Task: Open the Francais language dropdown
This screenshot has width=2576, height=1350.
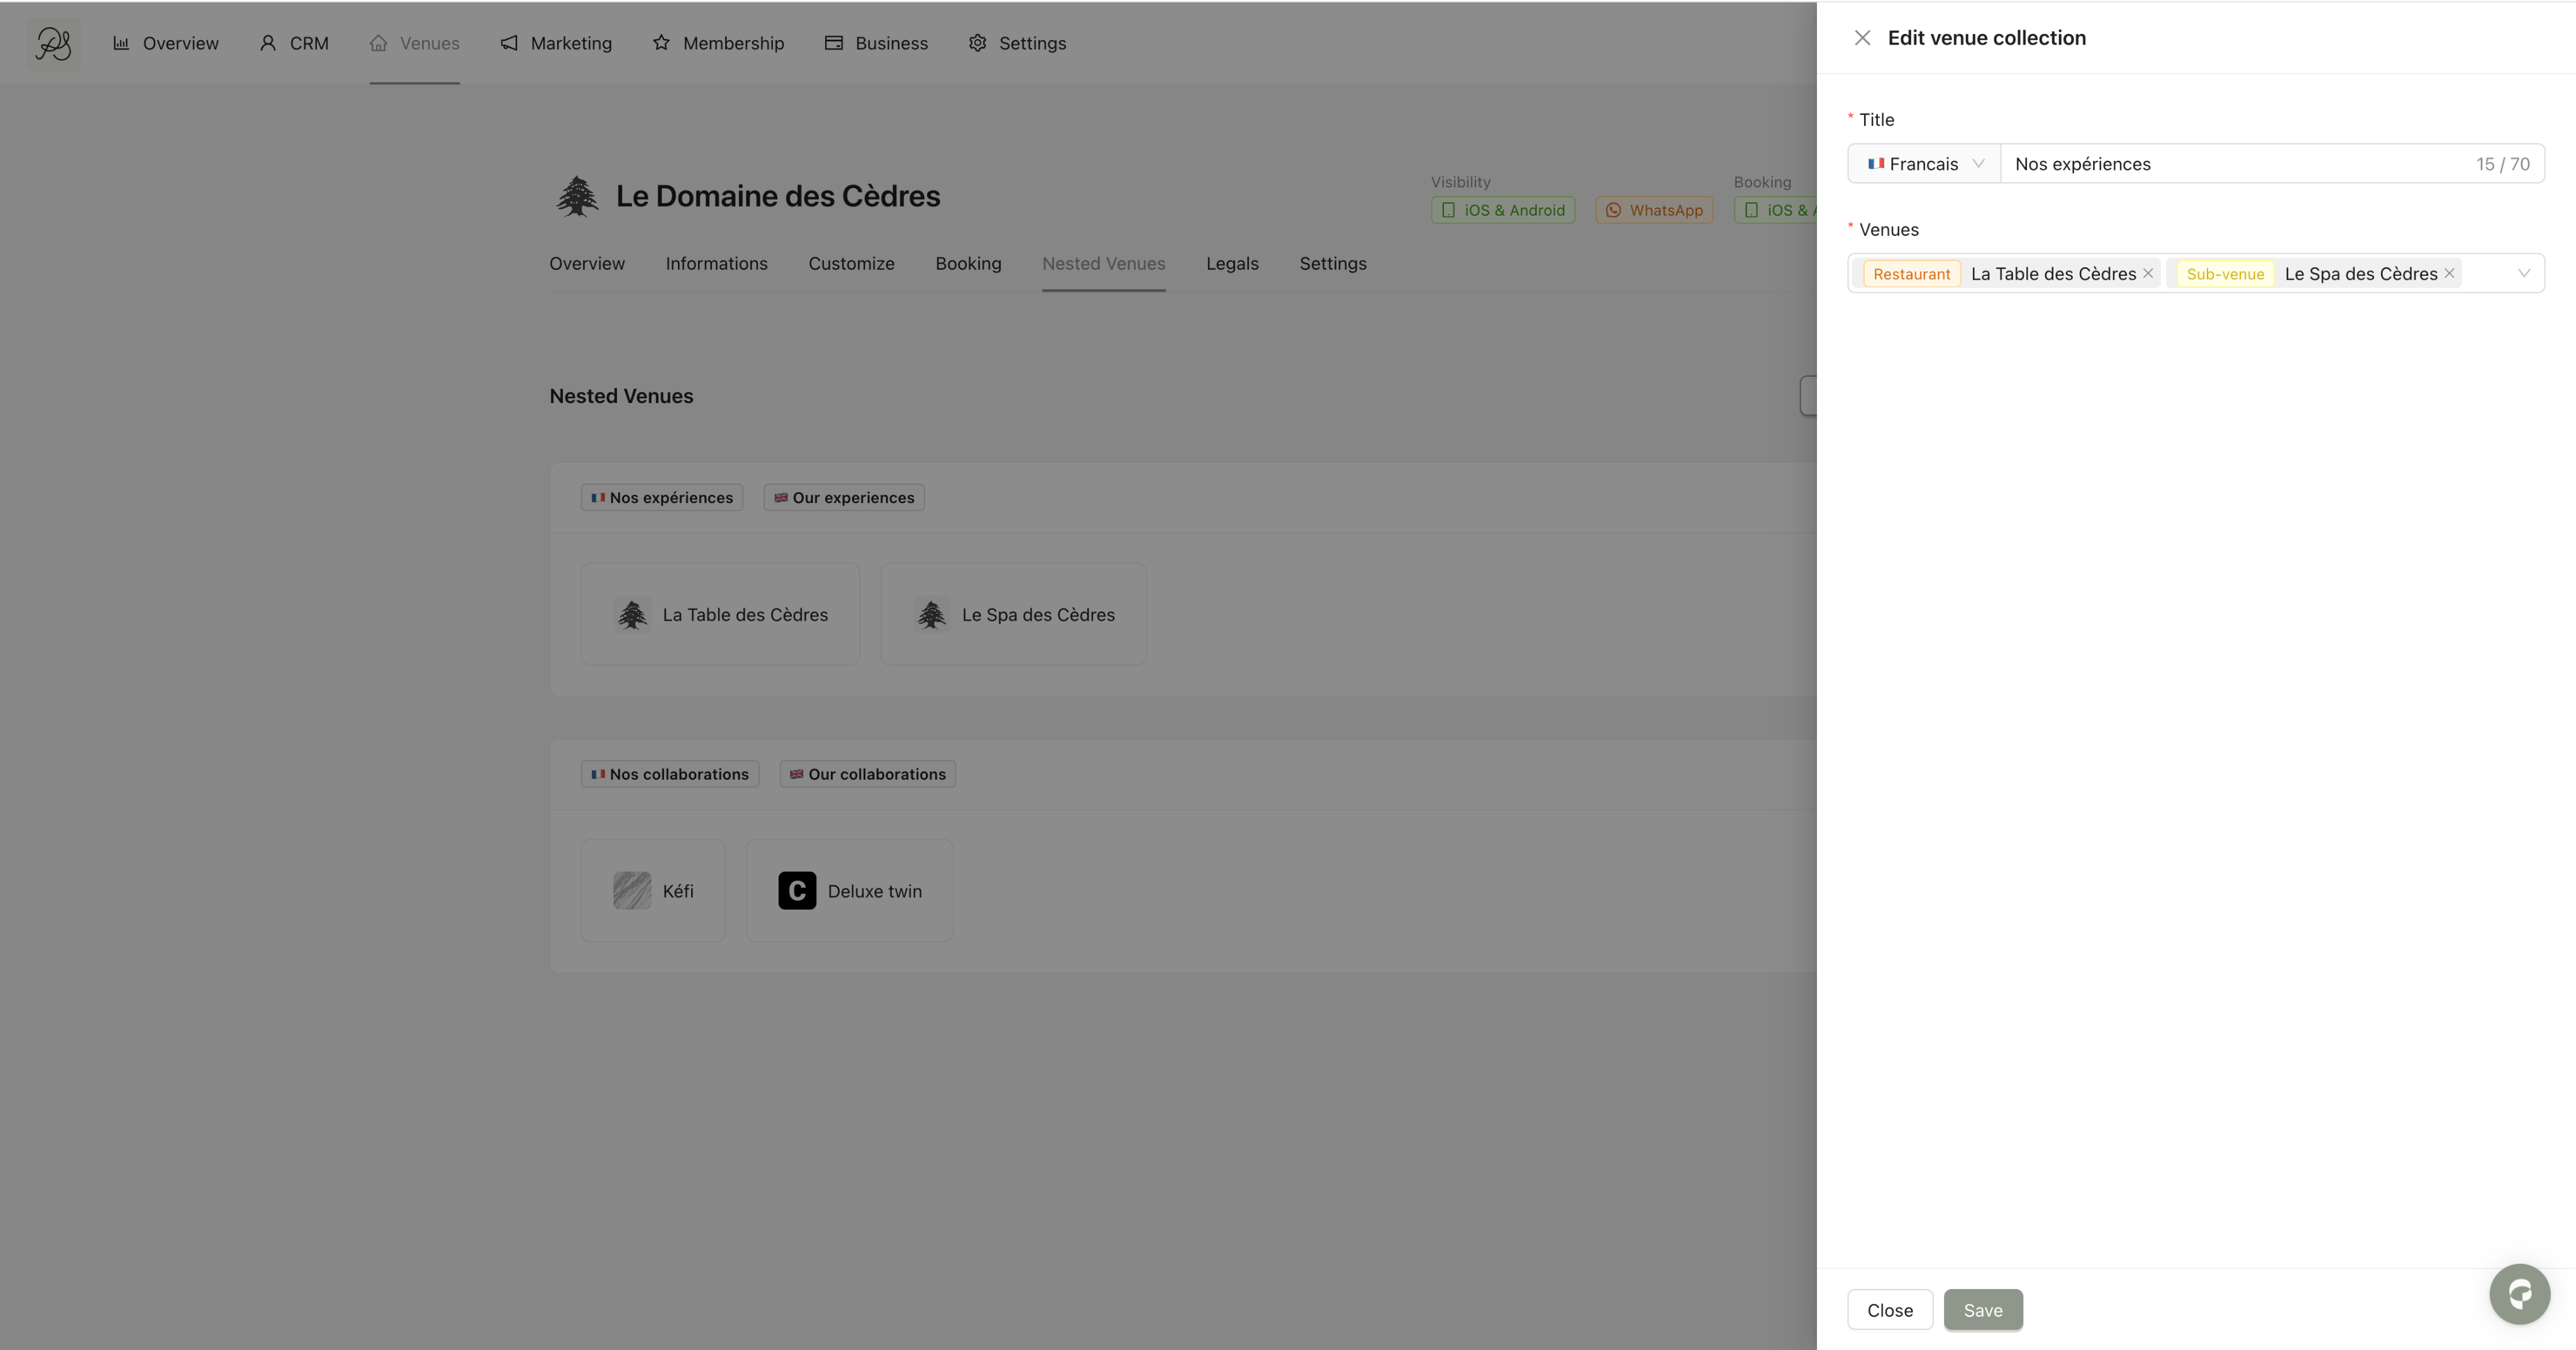Action: tap(1924, 164)
